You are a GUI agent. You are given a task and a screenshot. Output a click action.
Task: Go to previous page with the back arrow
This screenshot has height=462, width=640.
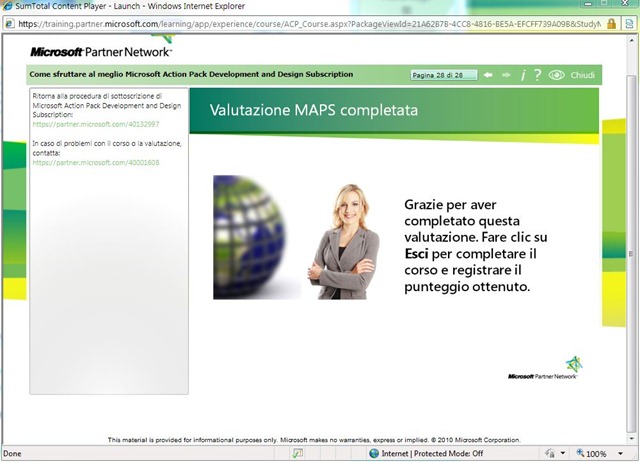coord(488,75)
